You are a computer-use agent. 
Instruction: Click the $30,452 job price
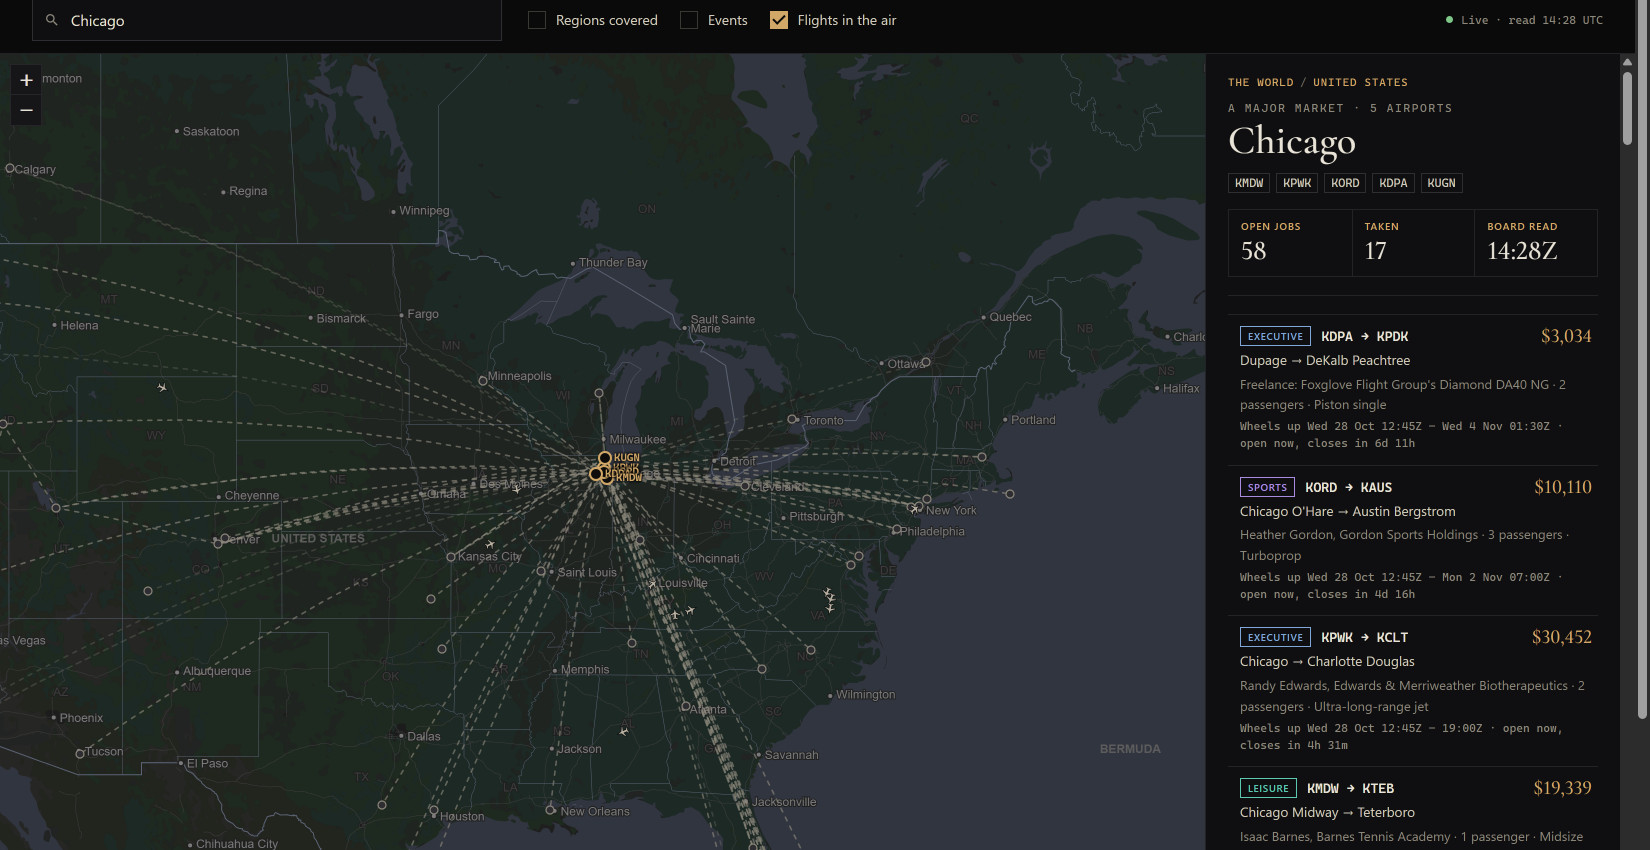click(x=1562, y=637)
